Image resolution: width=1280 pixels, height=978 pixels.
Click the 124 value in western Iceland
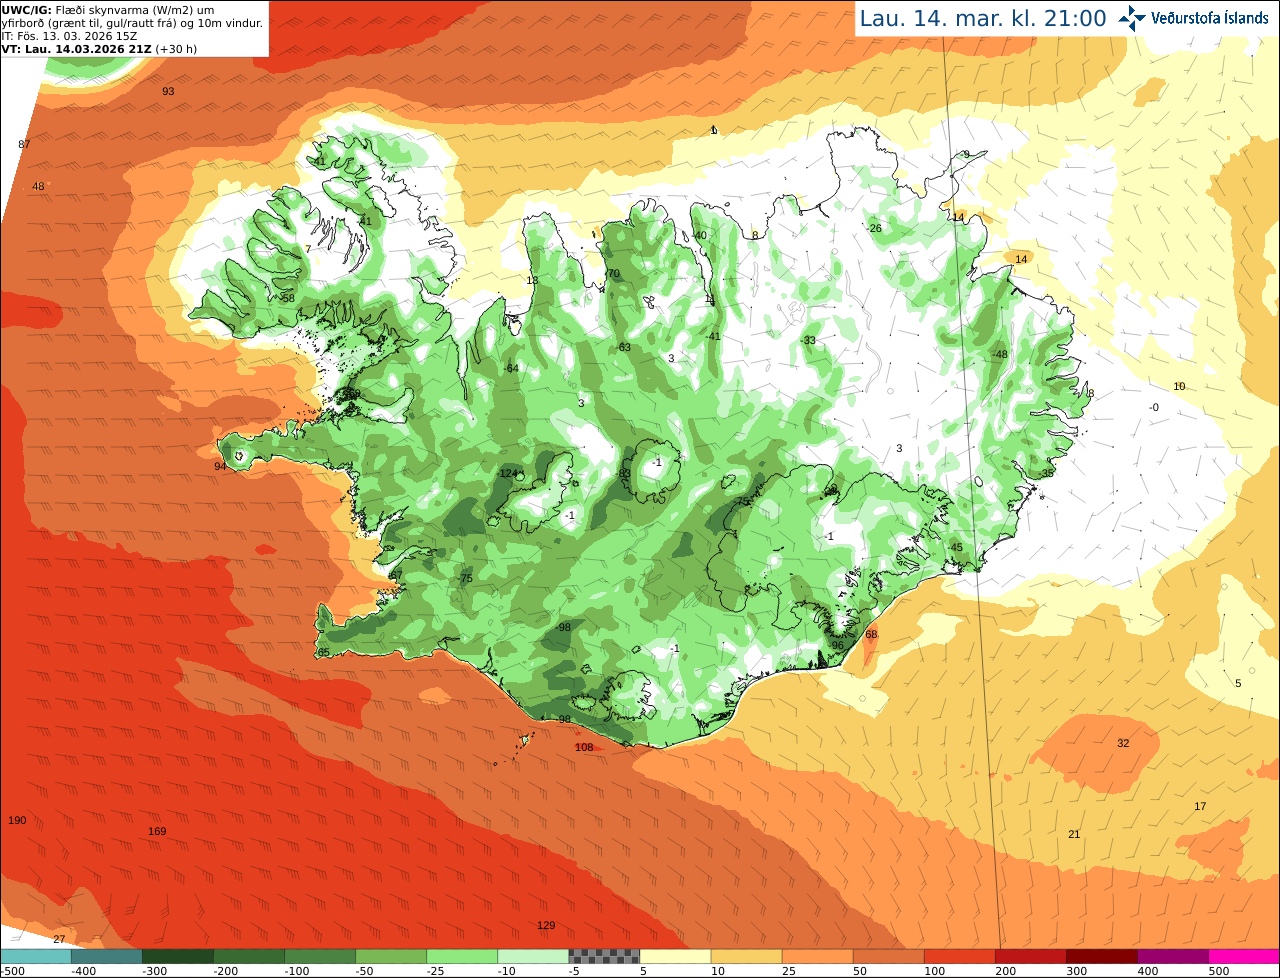tap(508, 473)
